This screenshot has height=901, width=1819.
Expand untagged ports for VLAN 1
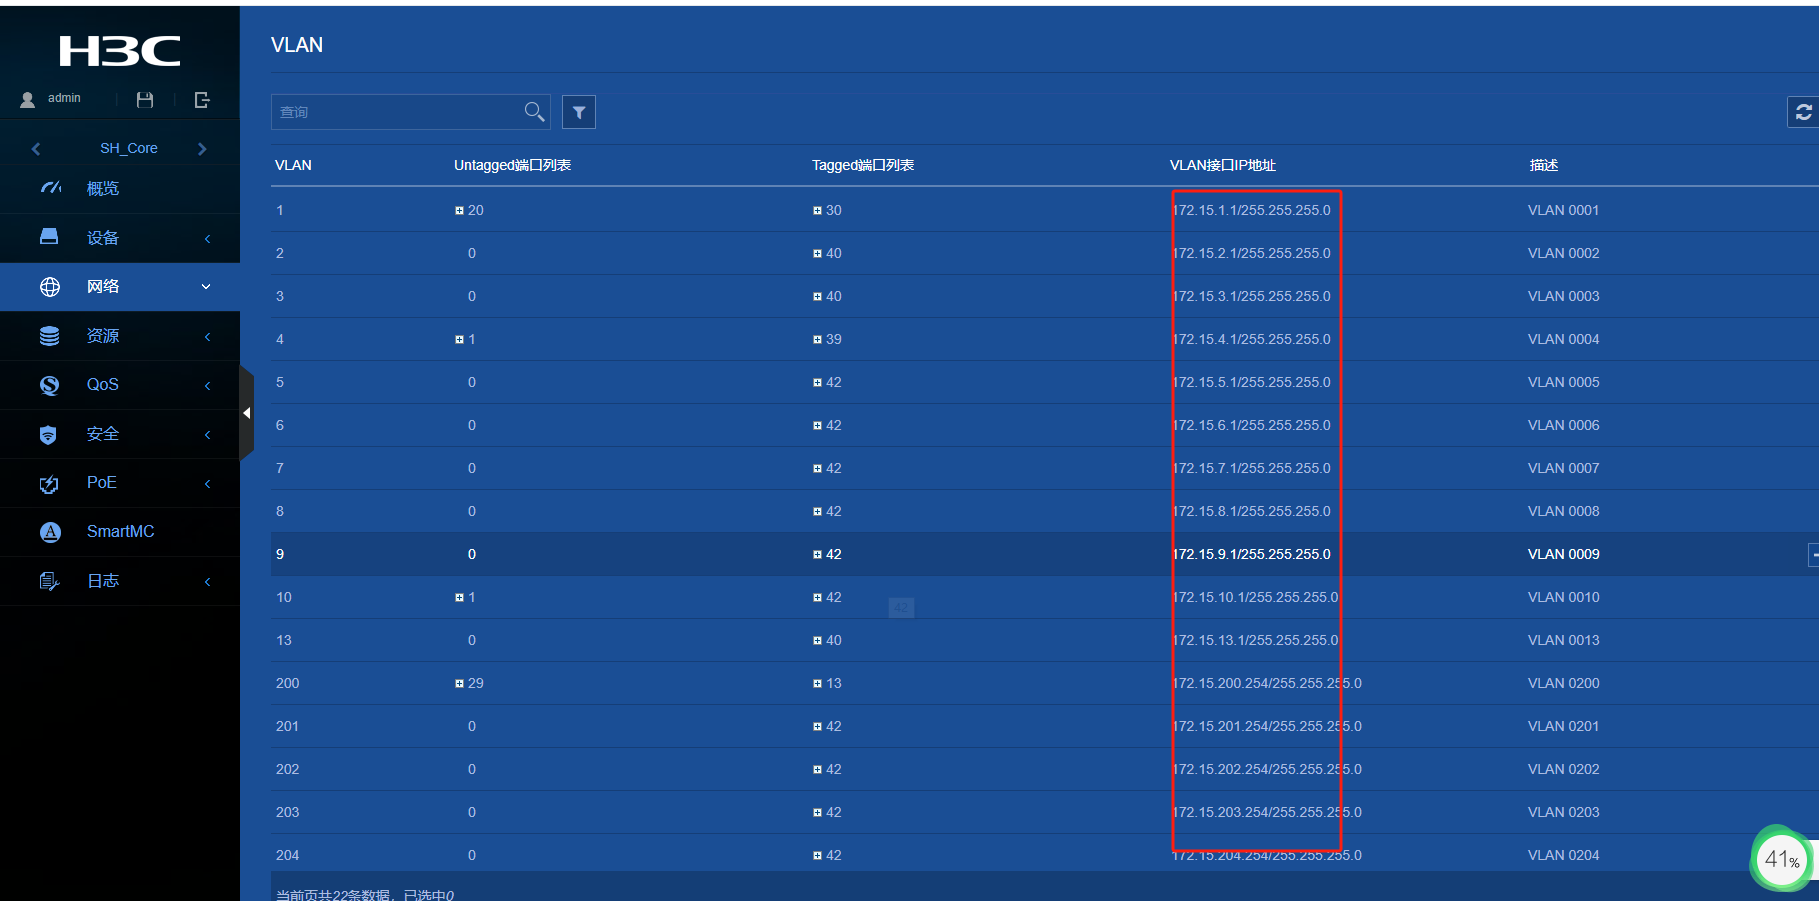[459, 211]
